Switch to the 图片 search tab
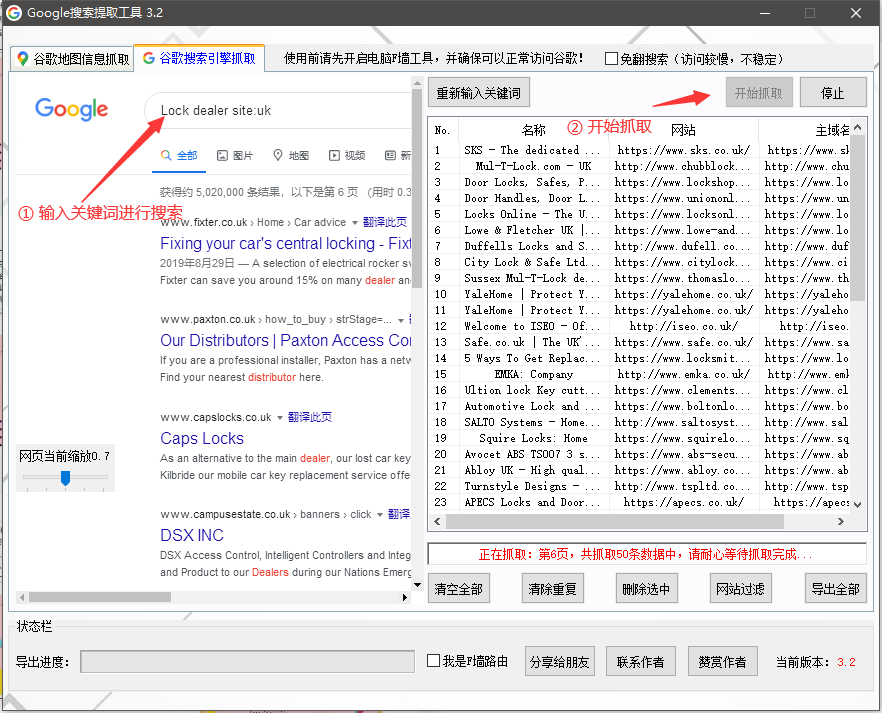Screen dimensions: 882x713 235,155
